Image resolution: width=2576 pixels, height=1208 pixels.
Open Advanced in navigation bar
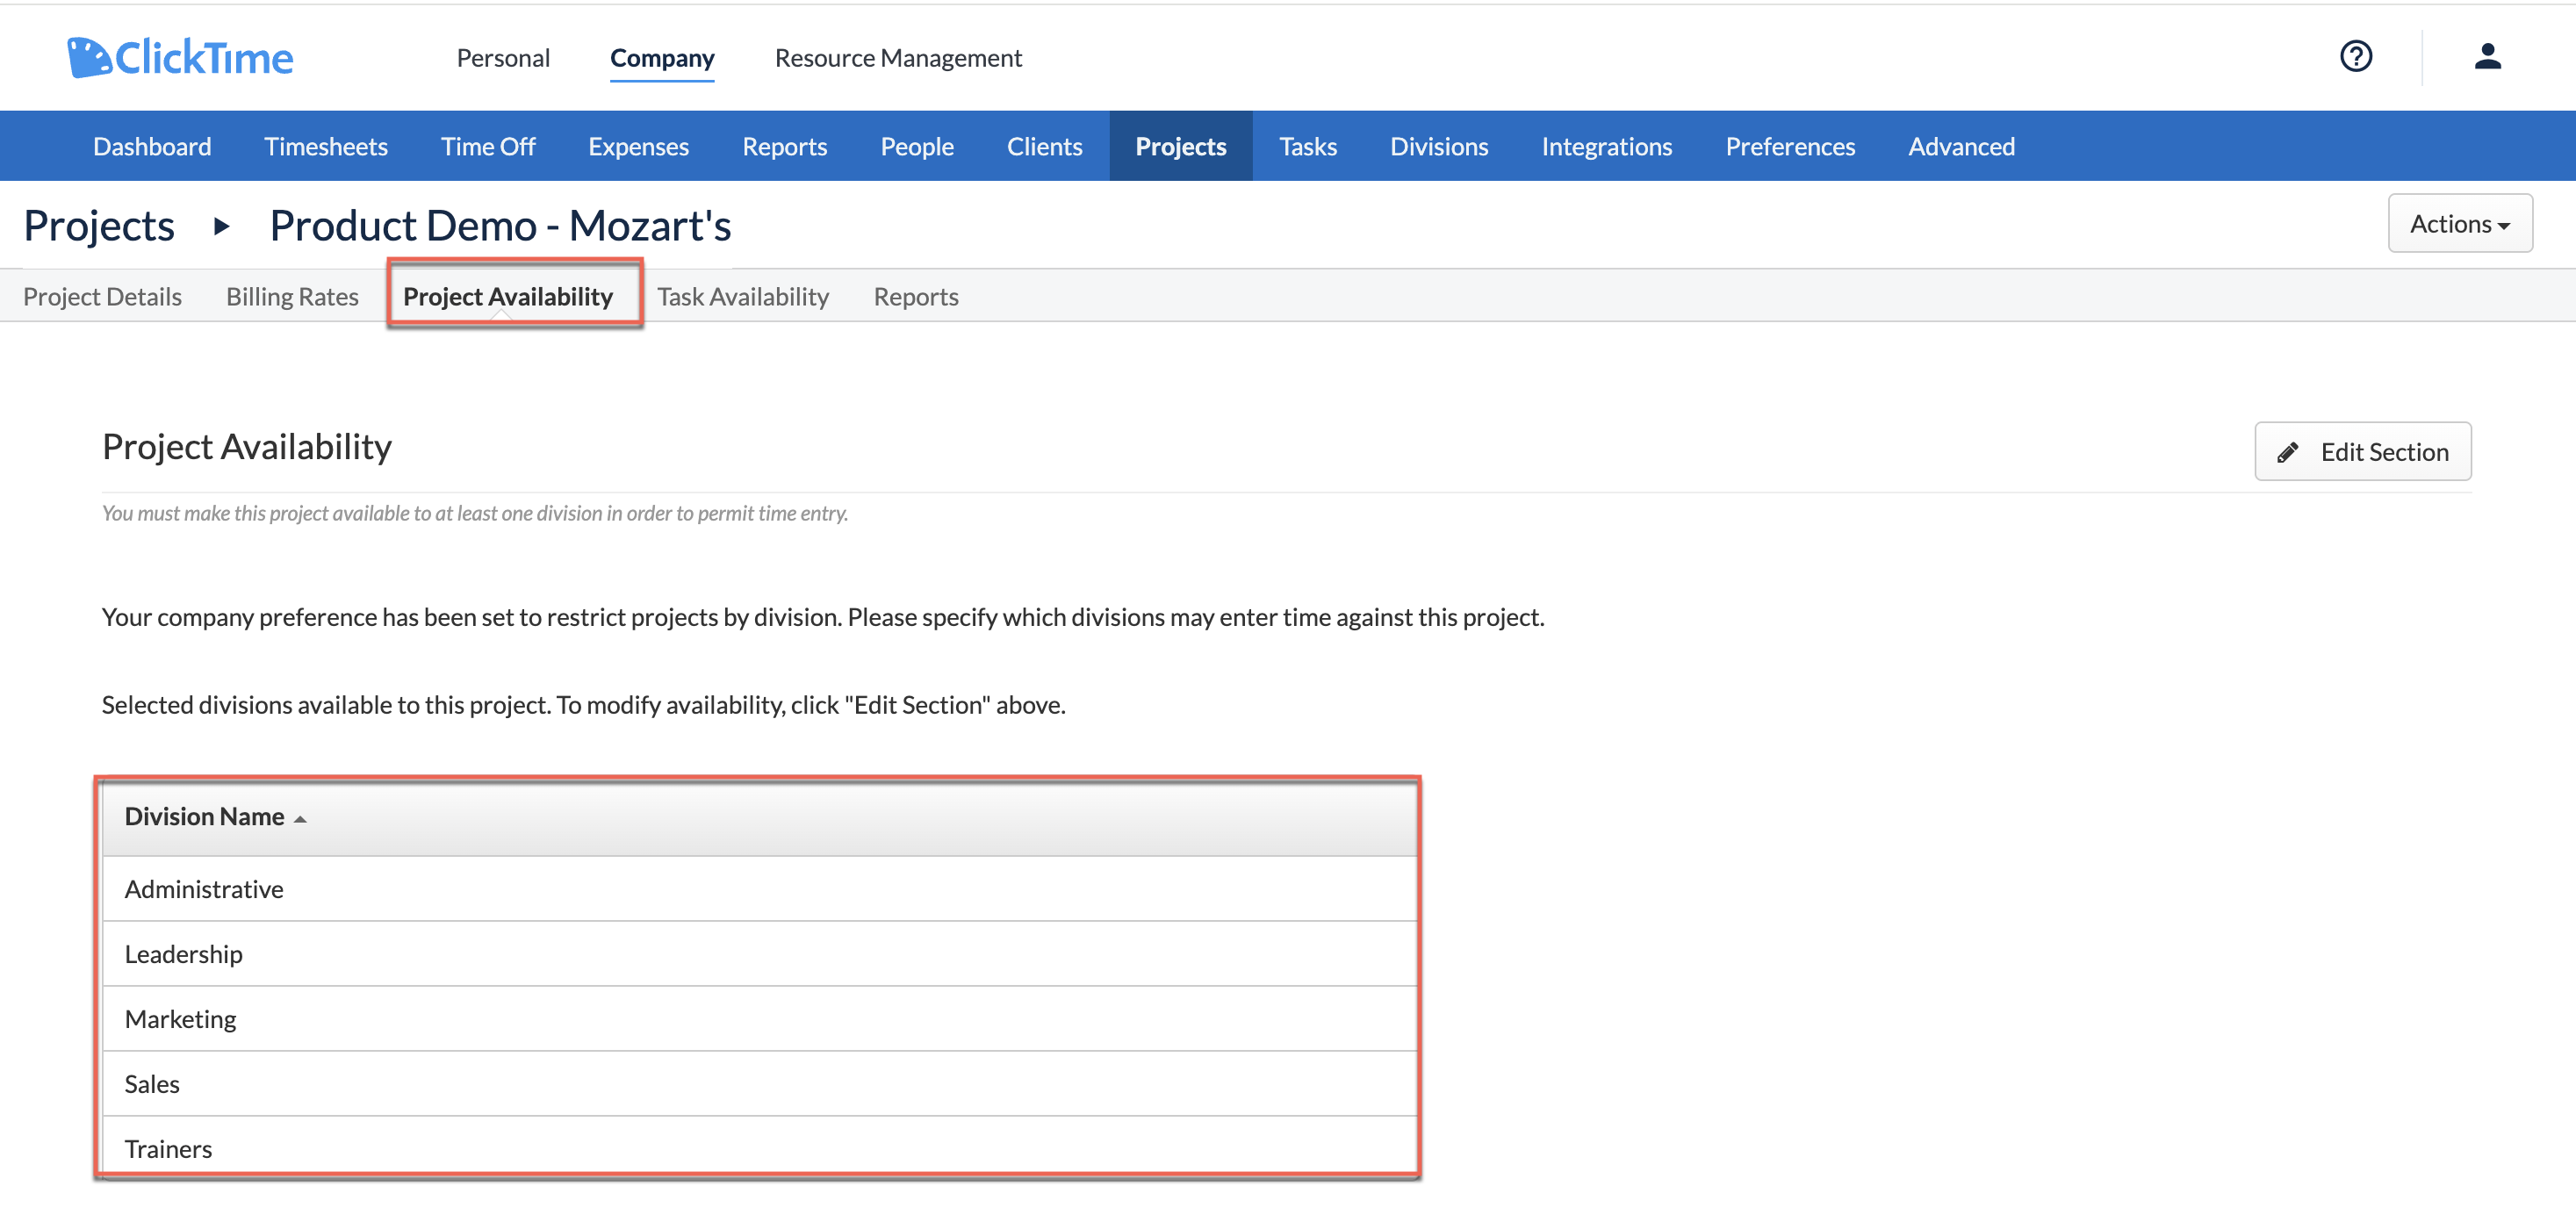(x=1961, y=146)
